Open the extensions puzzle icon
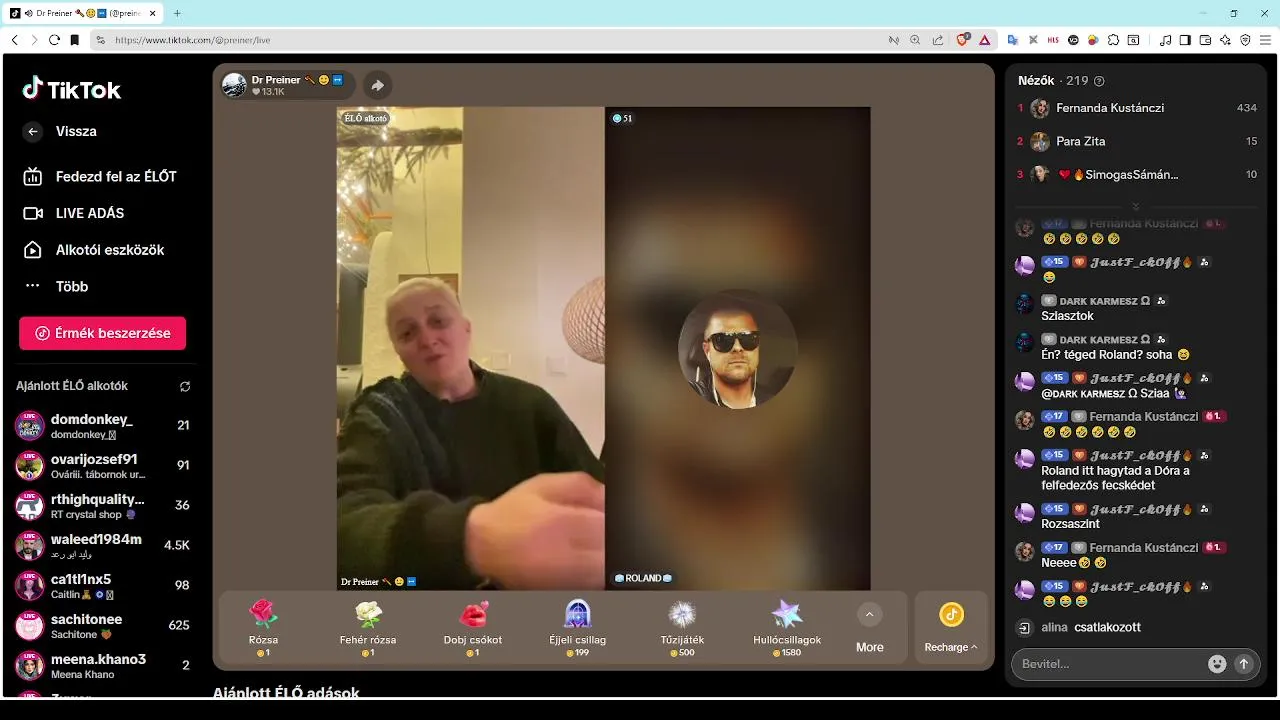Image resolution: width=1280 pixels, height=720 pixels. 1113,40
